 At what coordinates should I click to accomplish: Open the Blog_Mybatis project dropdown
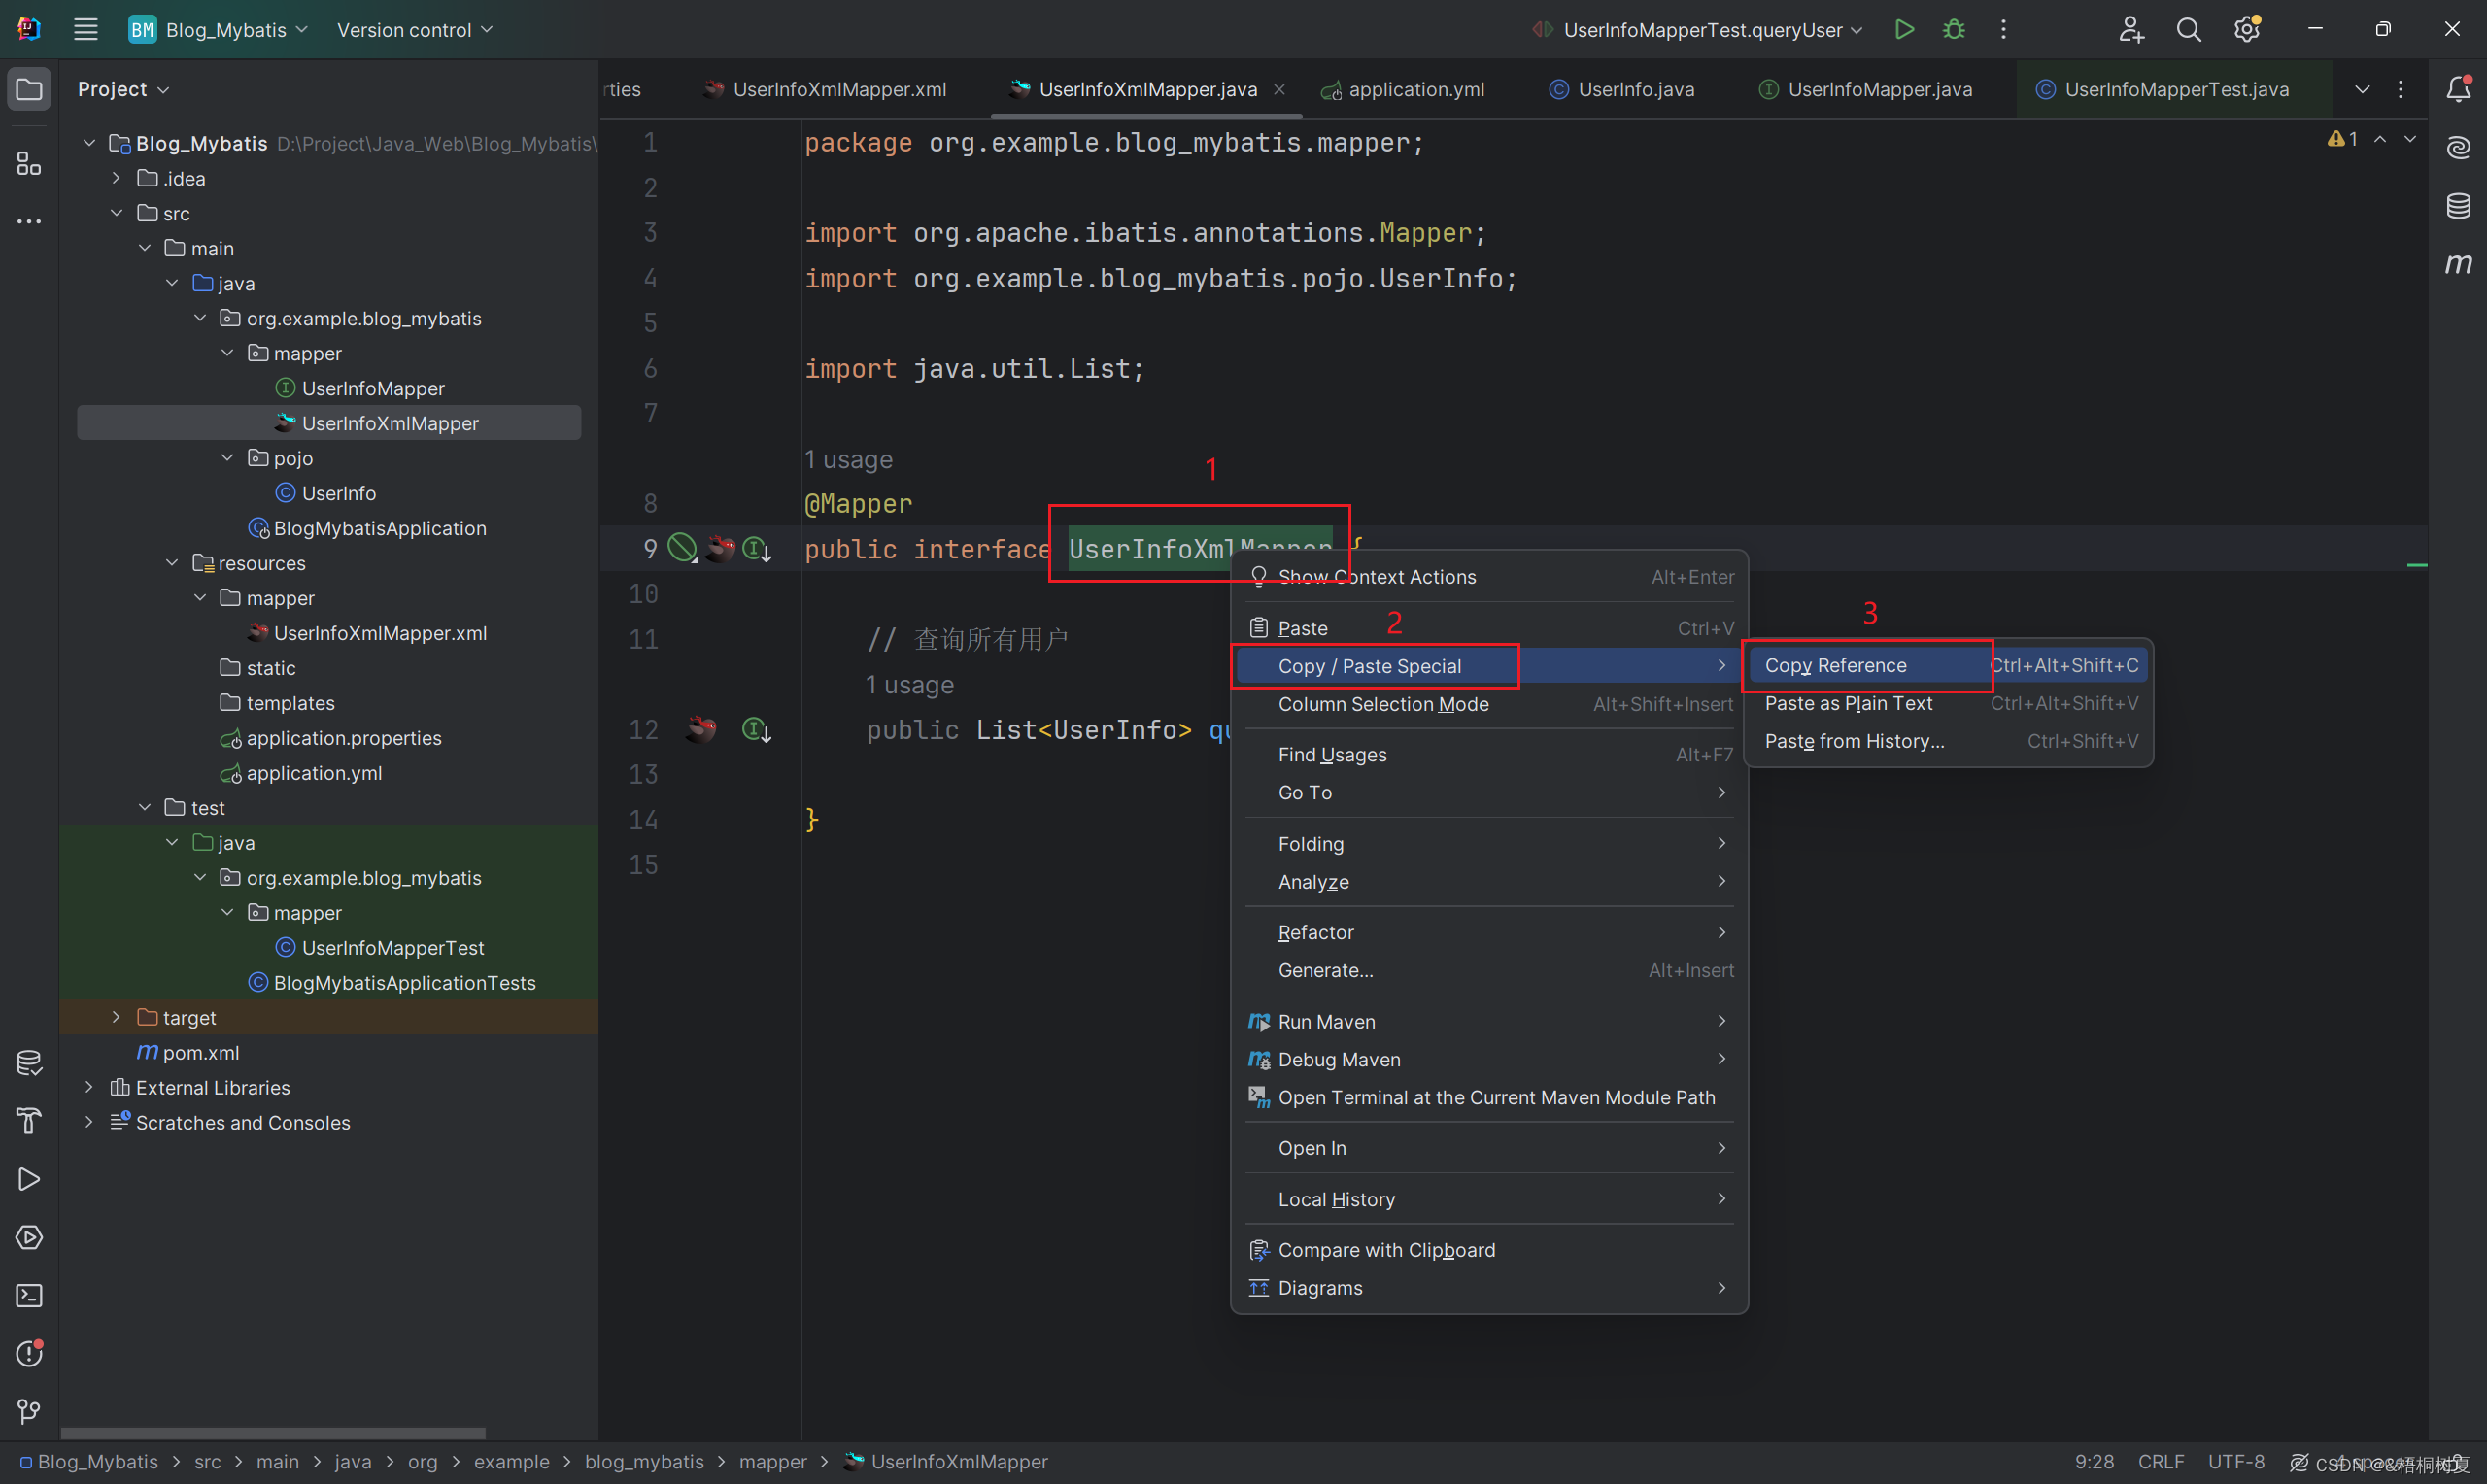219,30
